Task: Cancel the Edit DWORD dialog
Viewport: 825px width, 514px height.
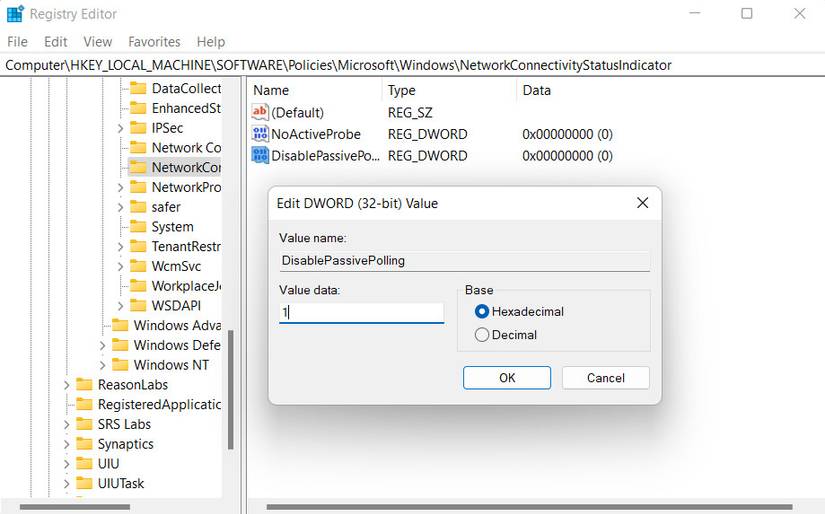Action: (606, 378)
